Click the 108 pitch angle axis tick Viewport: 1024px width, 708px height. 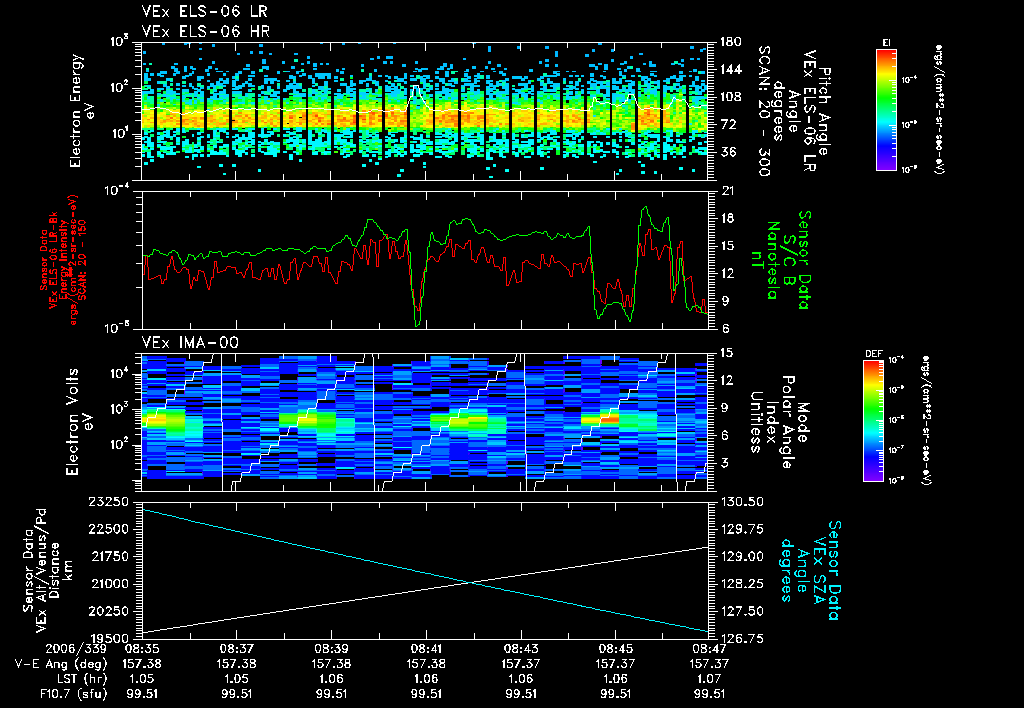[x=730, y=97]
